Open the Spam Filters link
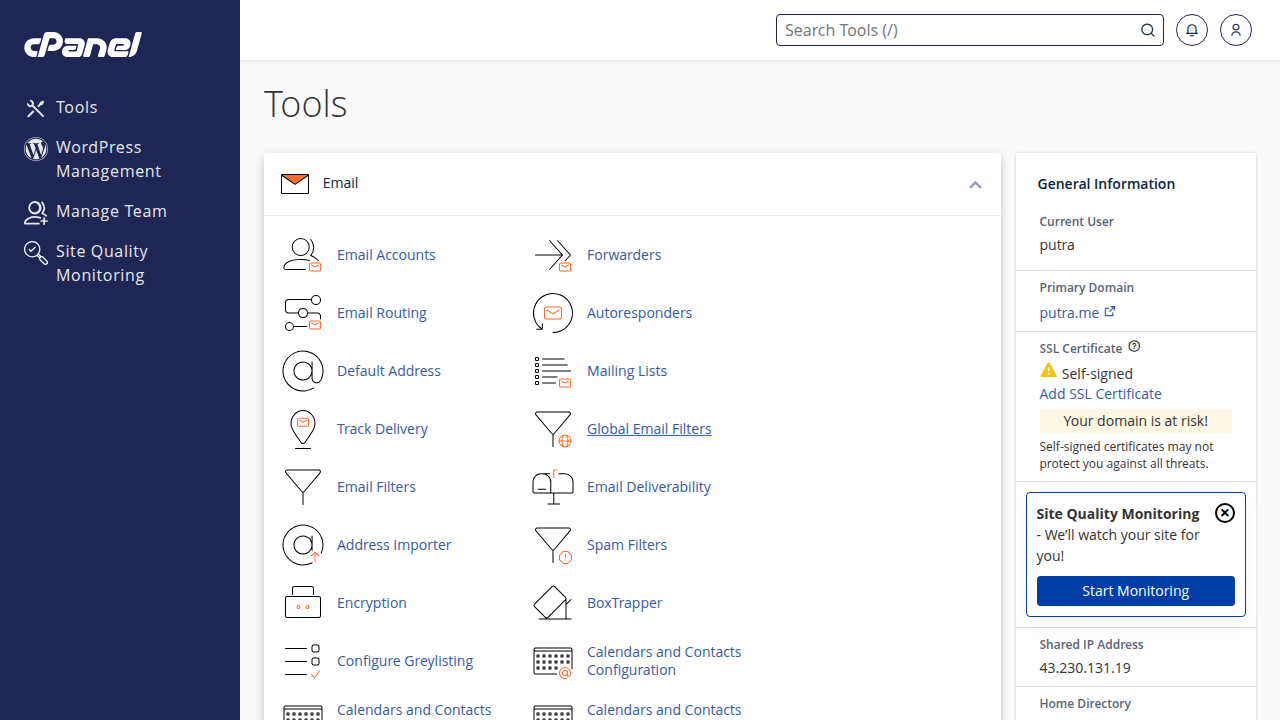This screenshot has height=720, width=1280. pos(627,545)
